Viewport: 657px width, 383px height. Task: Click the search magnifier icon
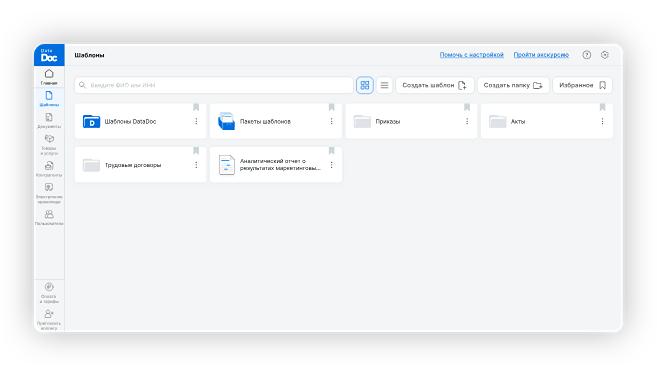(83, 85)
